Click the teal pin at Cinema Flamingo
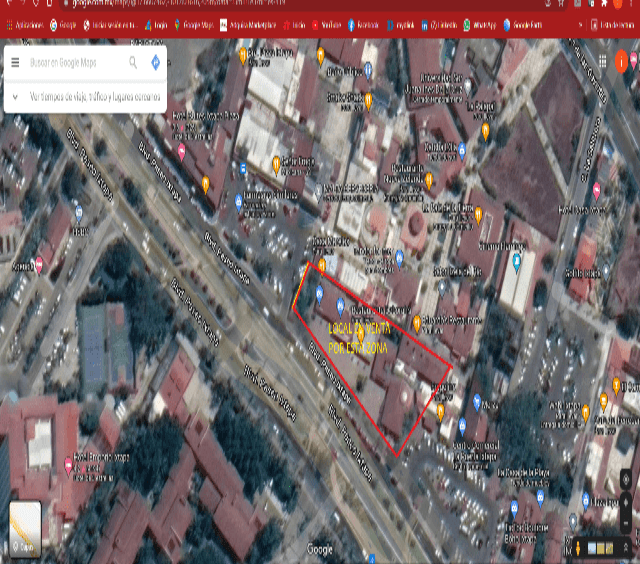Screen dimensions: 640x564 pos(516,262)
